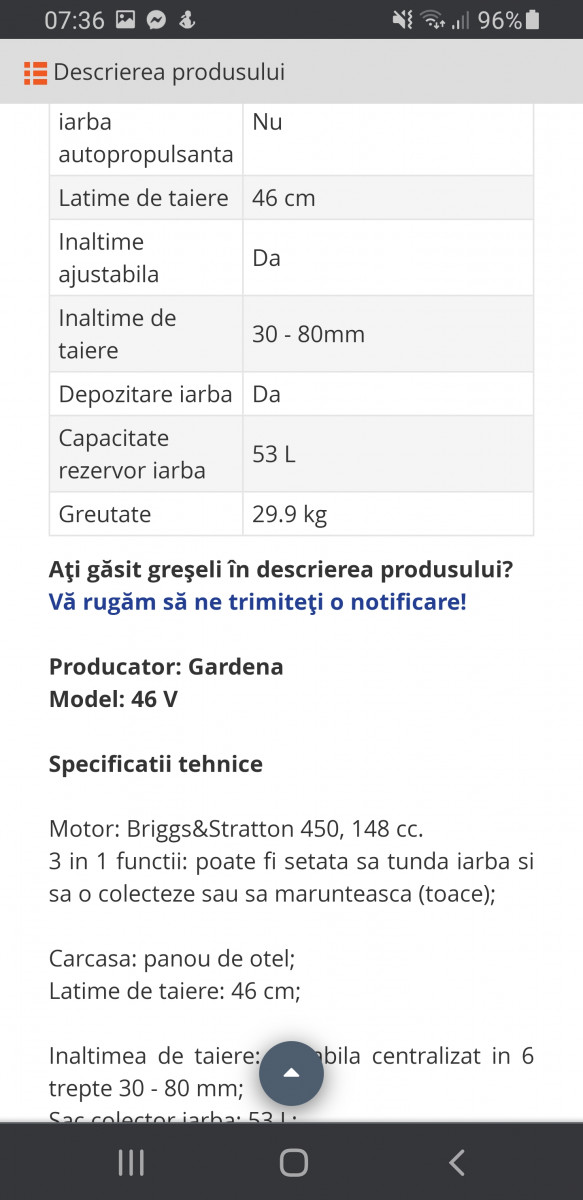Tap the gallery image notification icon
Image resolution: width=583 pixels, height=1200 pixels.
[126, 20]
